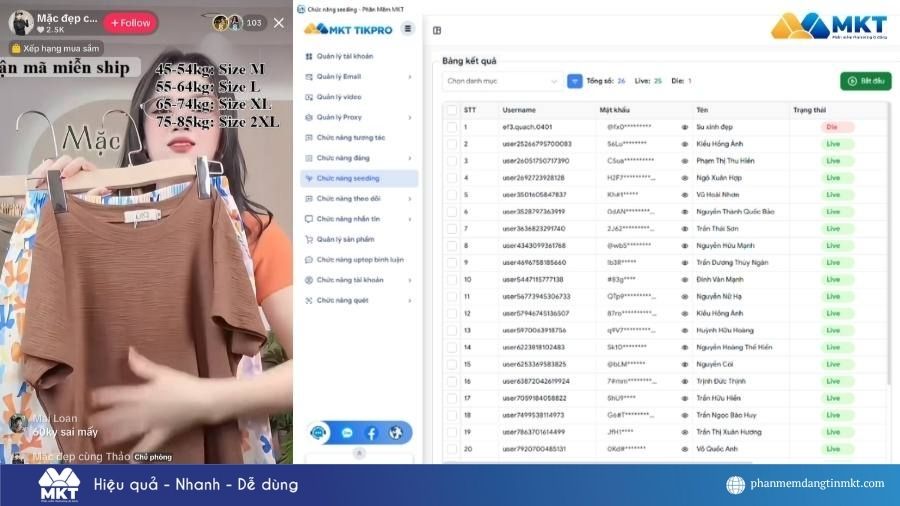Open Chức năng uptop bình luận menu item
This screenshot has height=506, width=900.
click(359, 260)
